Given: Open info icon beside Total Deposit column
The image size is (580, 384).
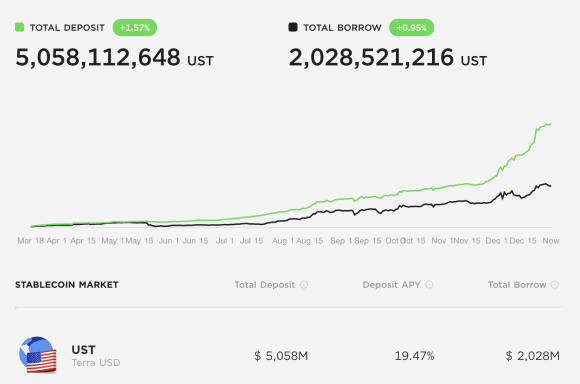Looking at the screenshot, I should pyautogui.click(x=304, y=284).
